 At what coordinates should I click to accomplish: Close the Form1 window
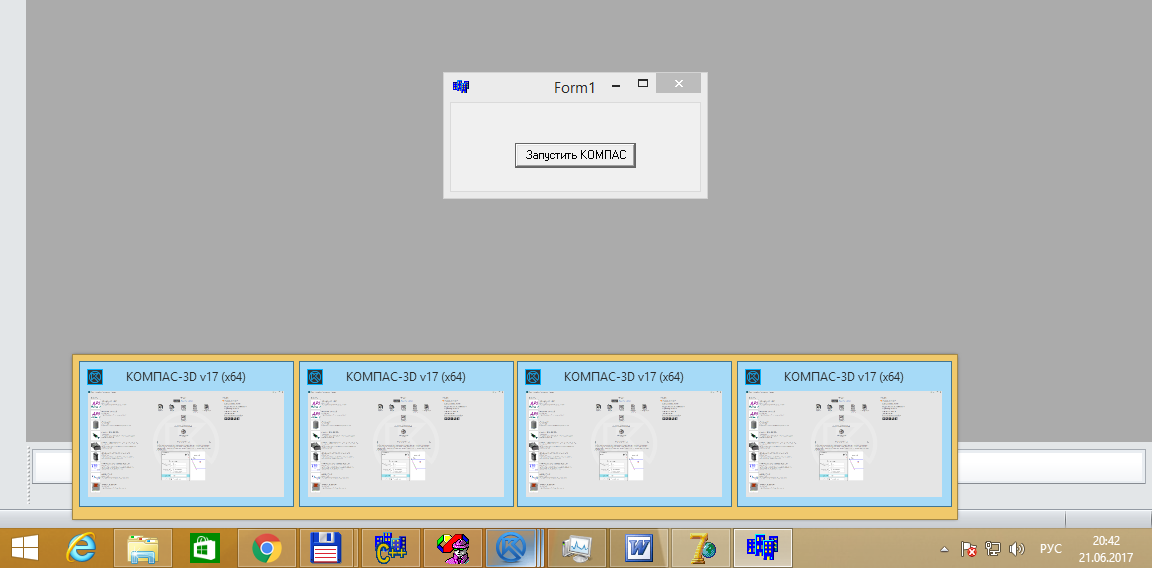pyautogui.click(x=678, y=83)
